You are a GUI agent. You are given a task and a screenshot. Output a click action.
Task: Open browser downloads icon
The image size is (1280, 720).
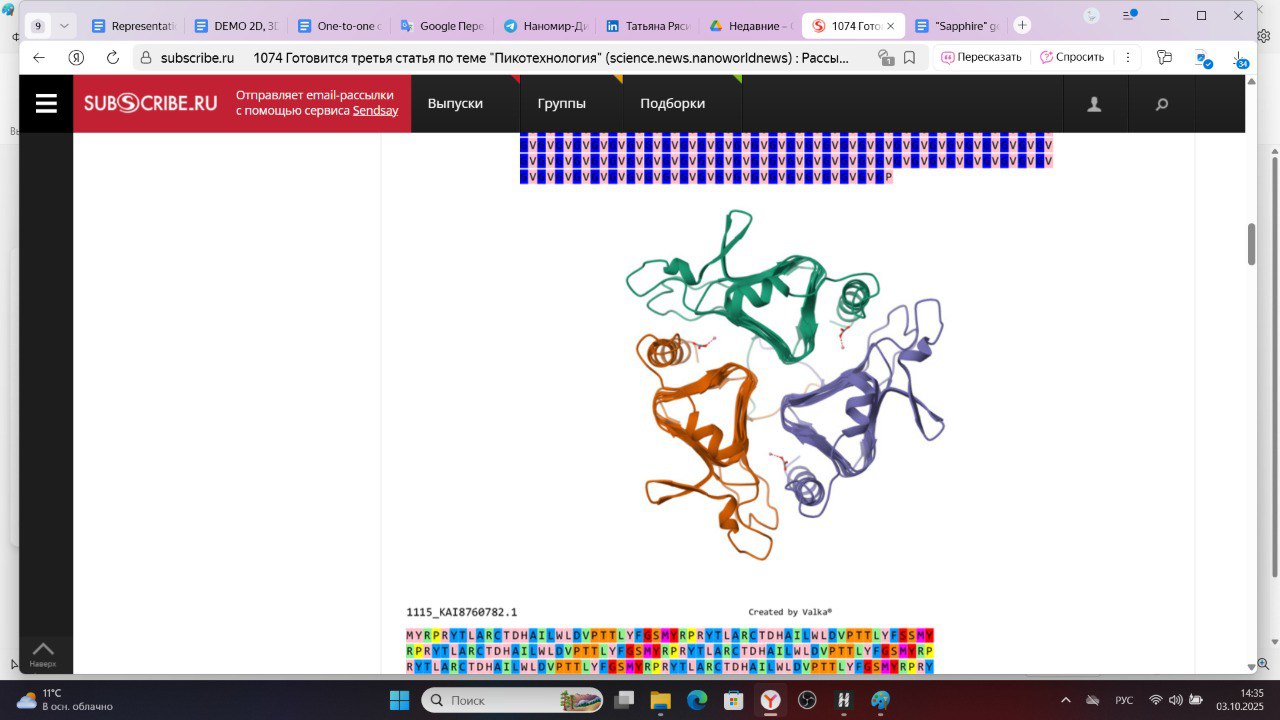pos(1240,58)
